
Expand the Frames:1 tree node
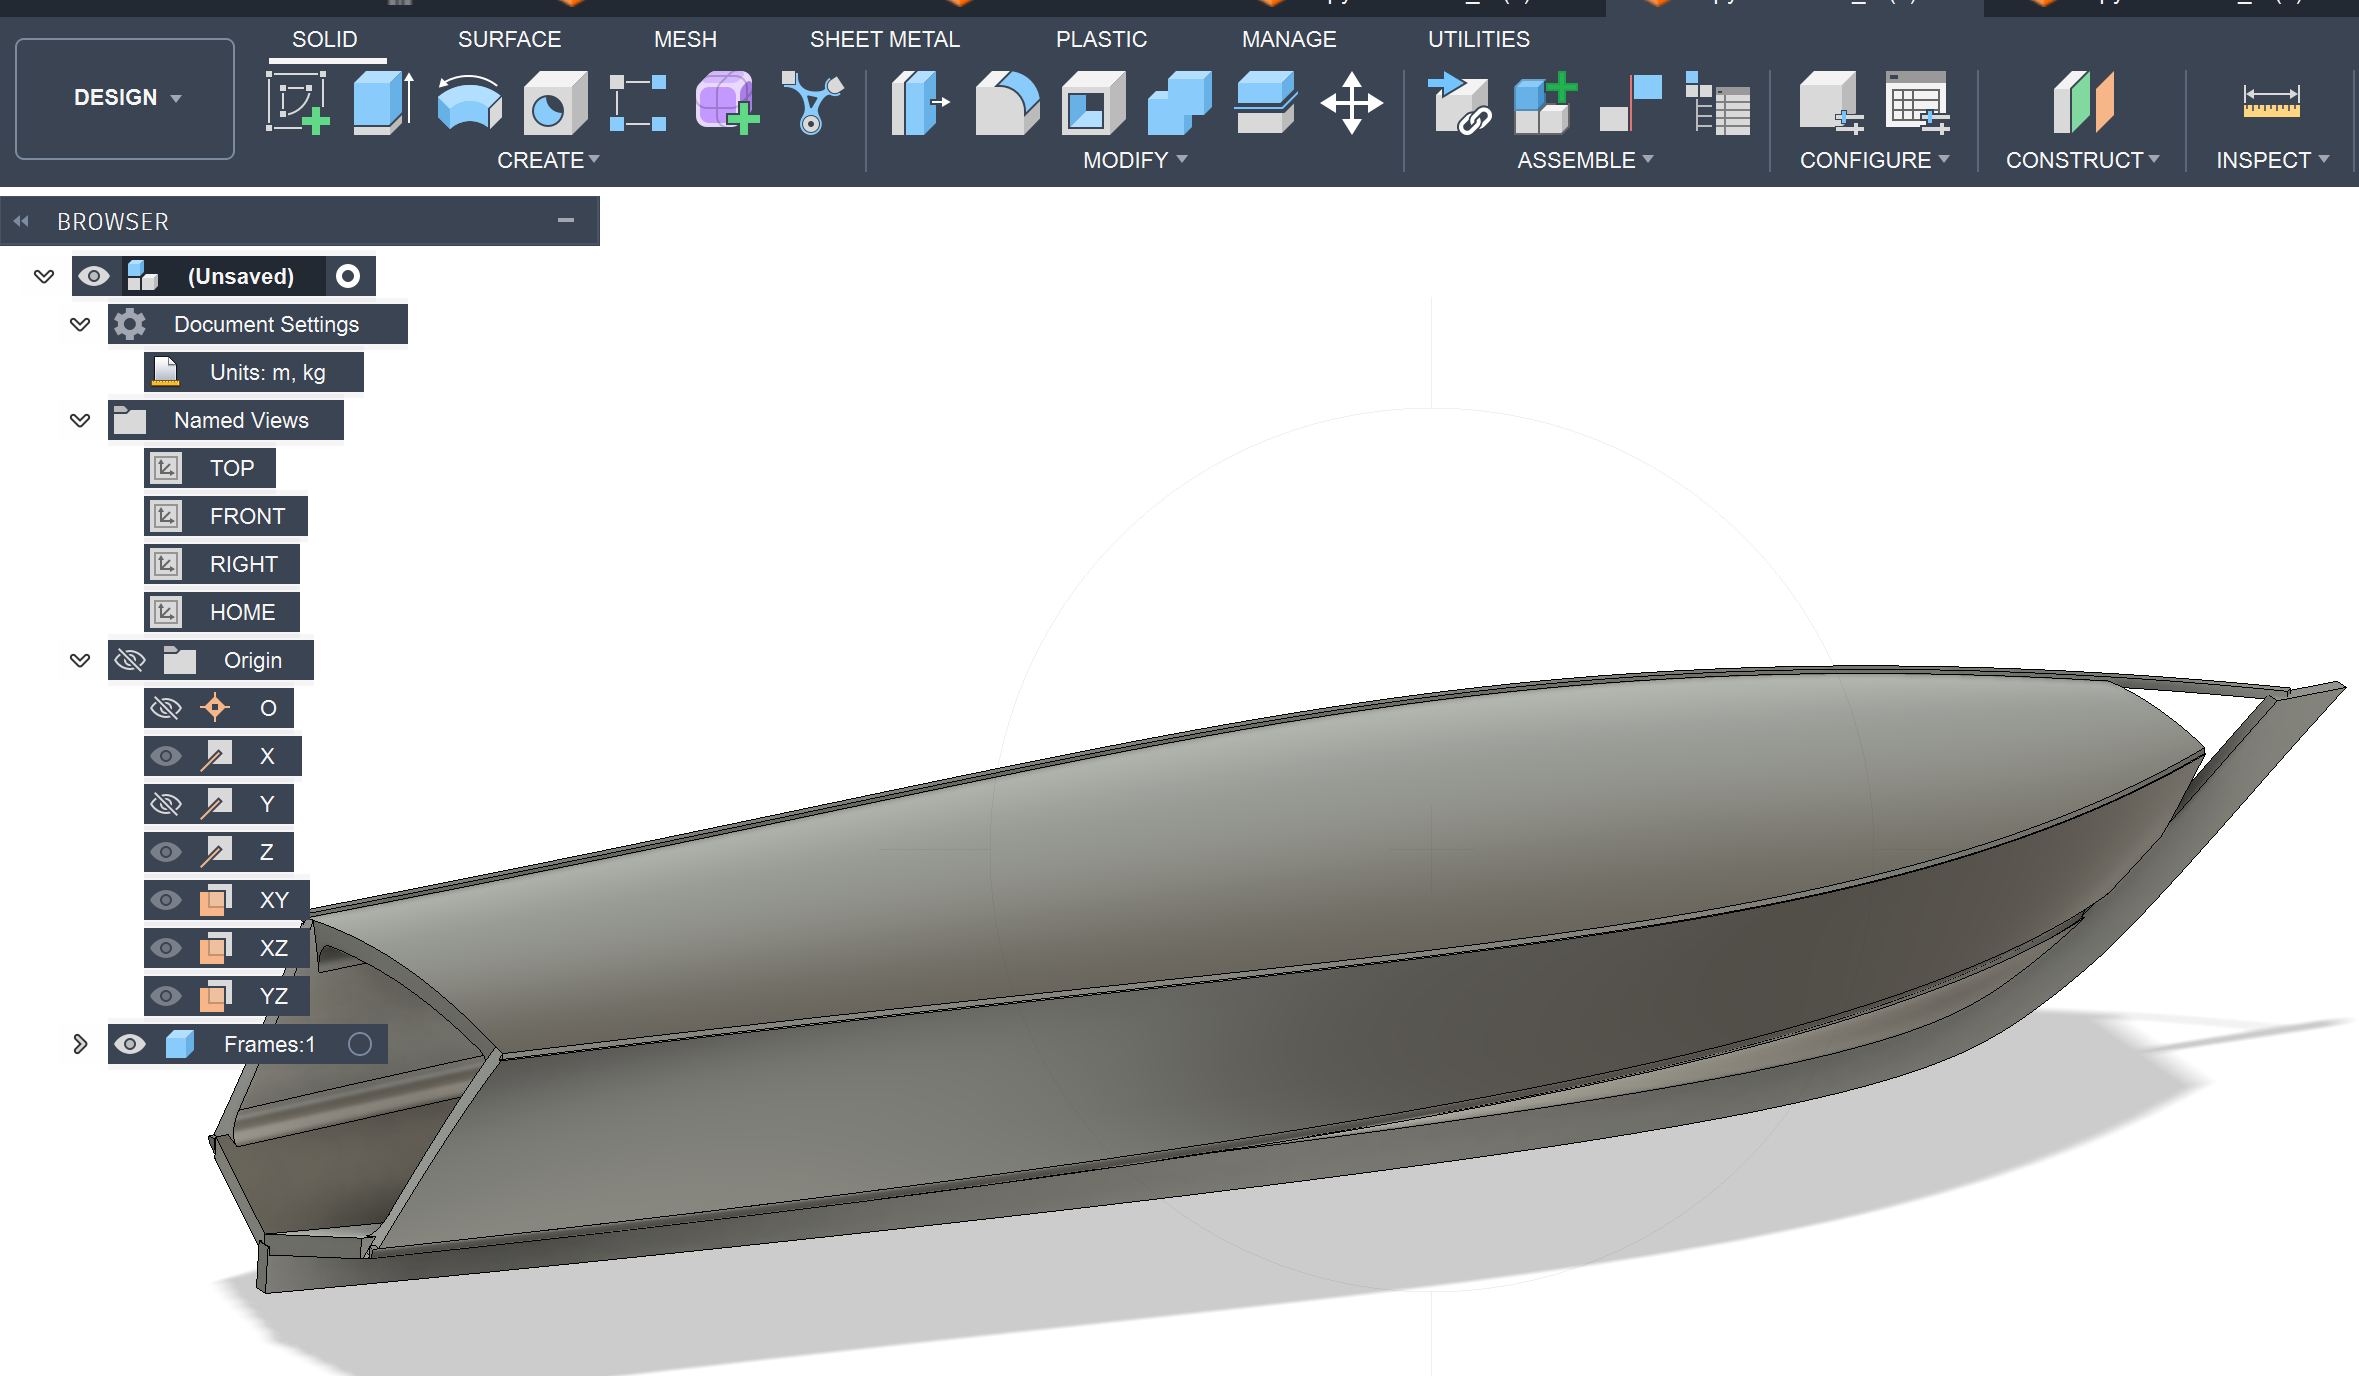pyautogui.click(x=80, y=1044)
